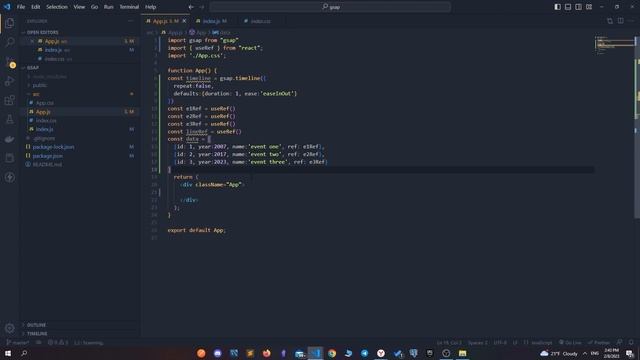Open the Selection menu
The image size is (640, 360).
pos(57,7)
